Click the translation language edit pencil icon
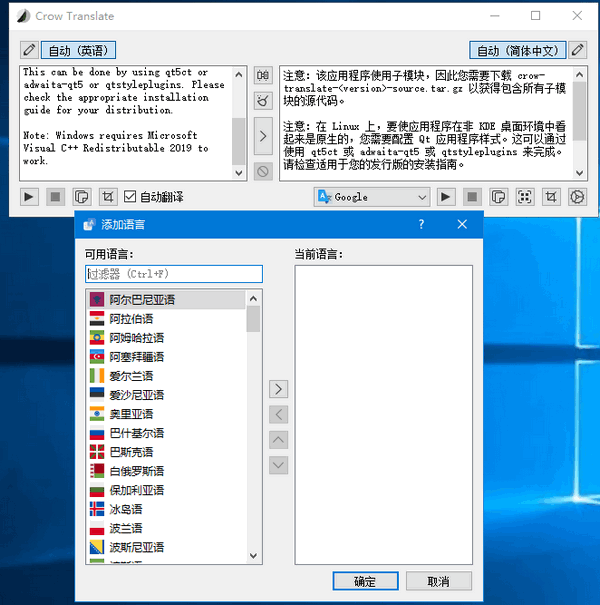The width and height of the screenshot is (600, 605). click(x=577, y=50)
